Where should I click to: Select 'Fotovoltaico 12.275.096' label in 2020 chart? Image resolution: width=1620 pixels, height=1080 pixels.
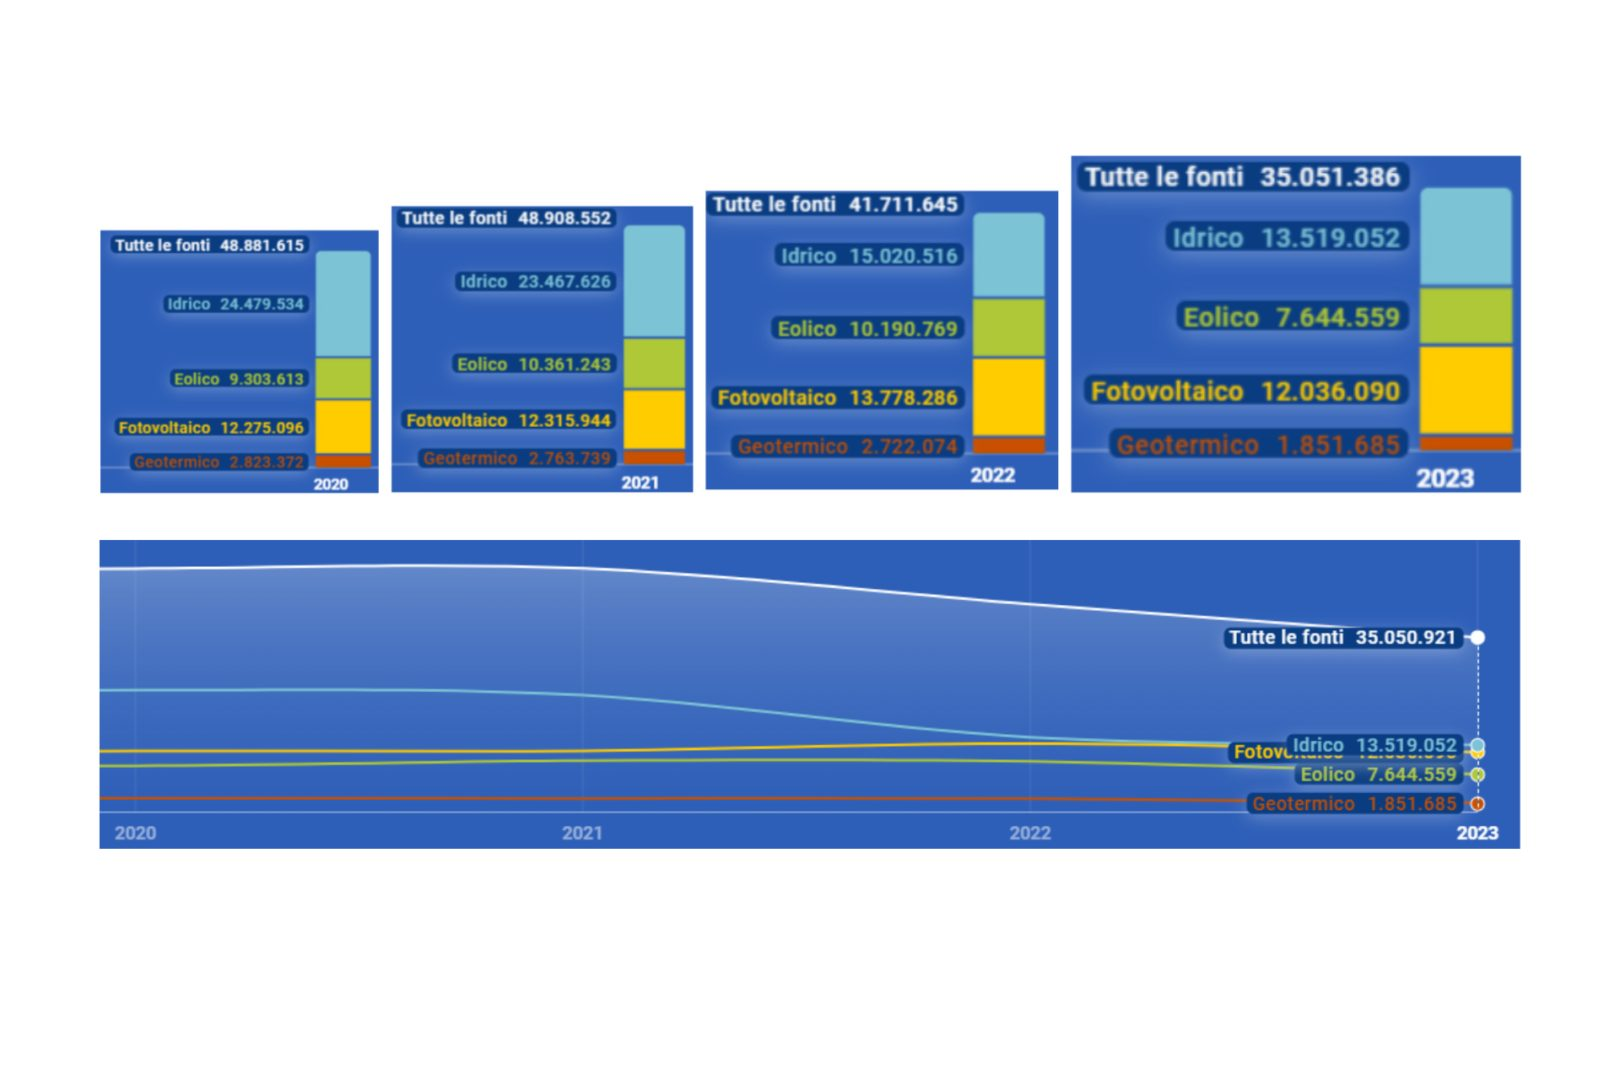(211, 427)
